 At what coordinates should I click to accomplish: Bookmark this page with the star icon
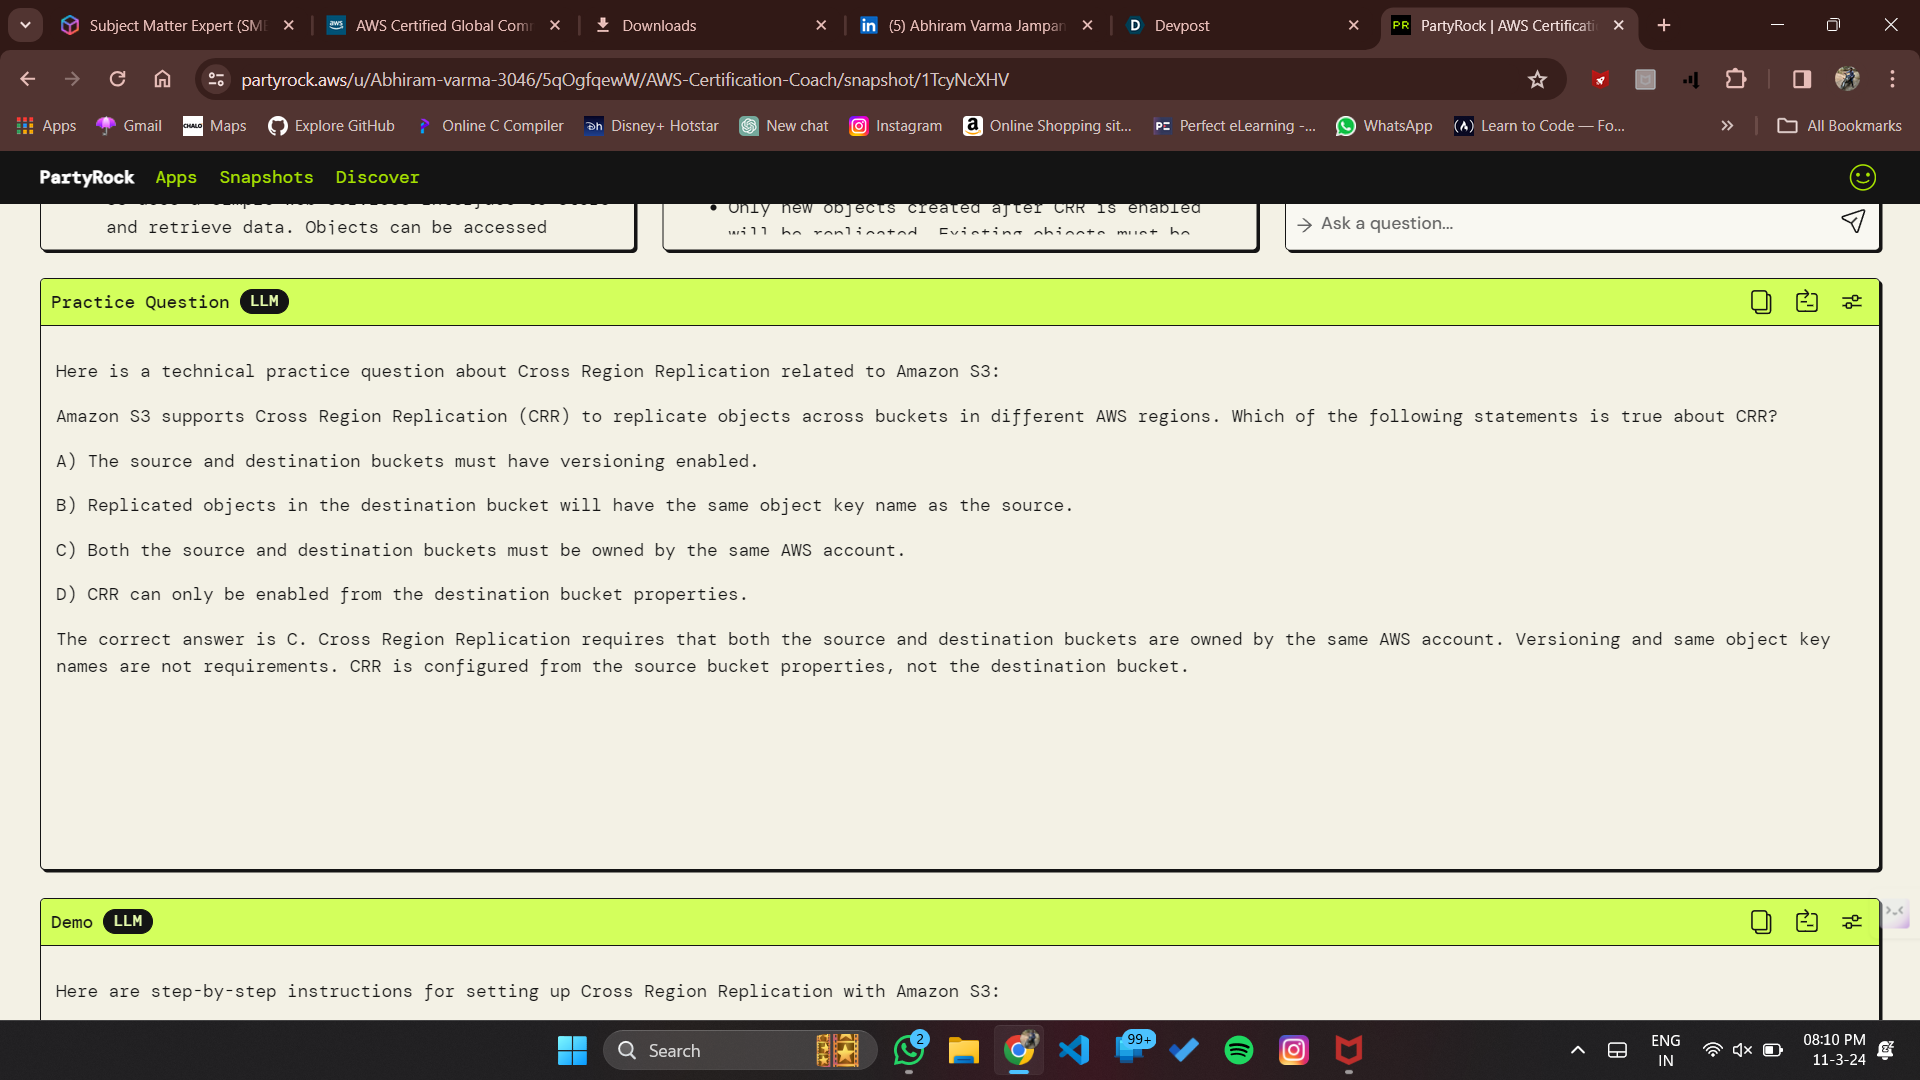tap(1537, 80)
